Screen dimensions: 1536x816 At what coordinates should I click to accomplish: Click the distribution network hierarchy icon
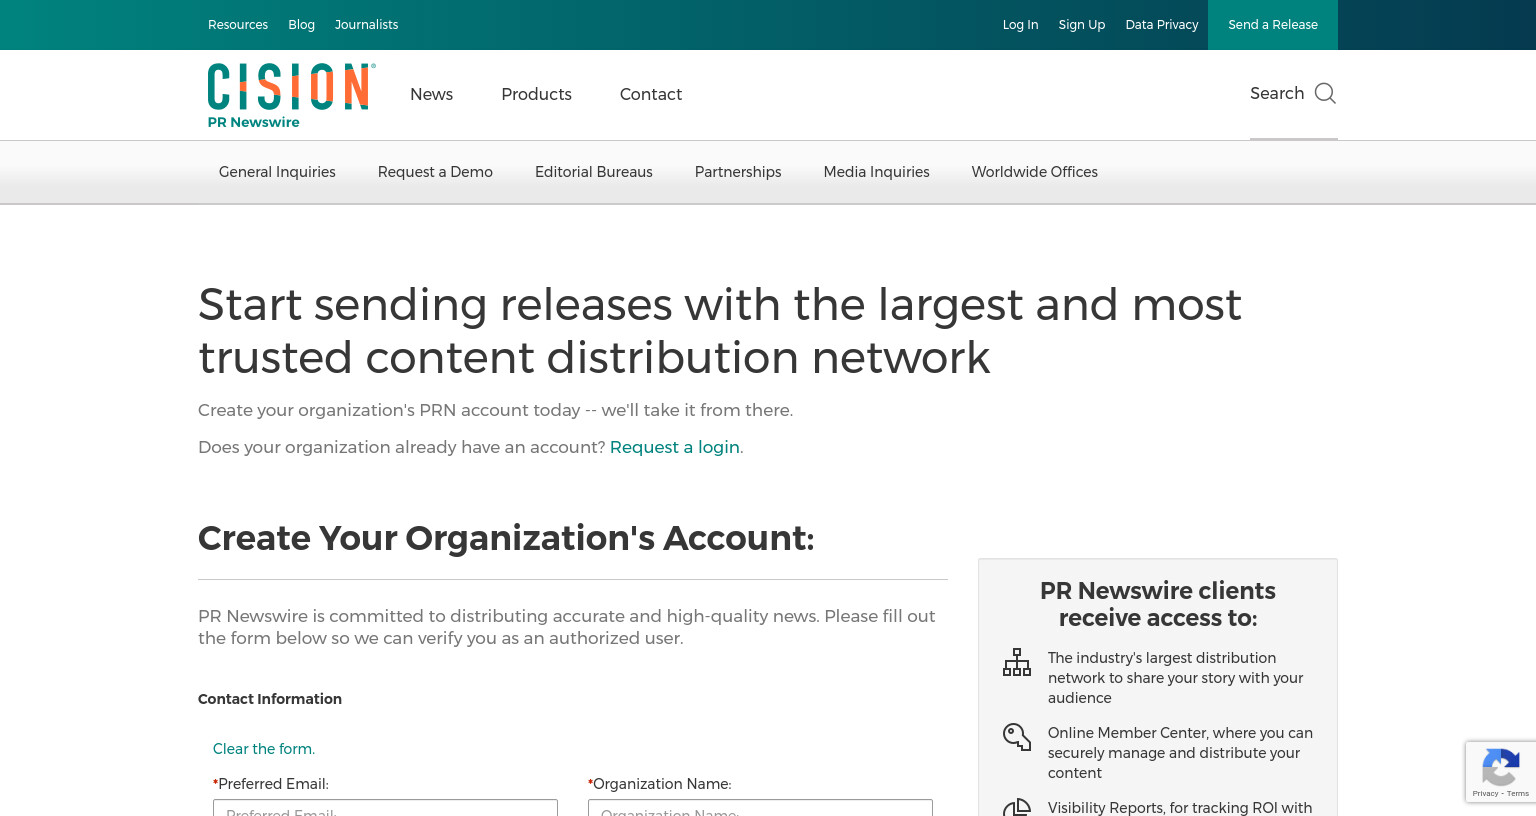point(1017,662)
